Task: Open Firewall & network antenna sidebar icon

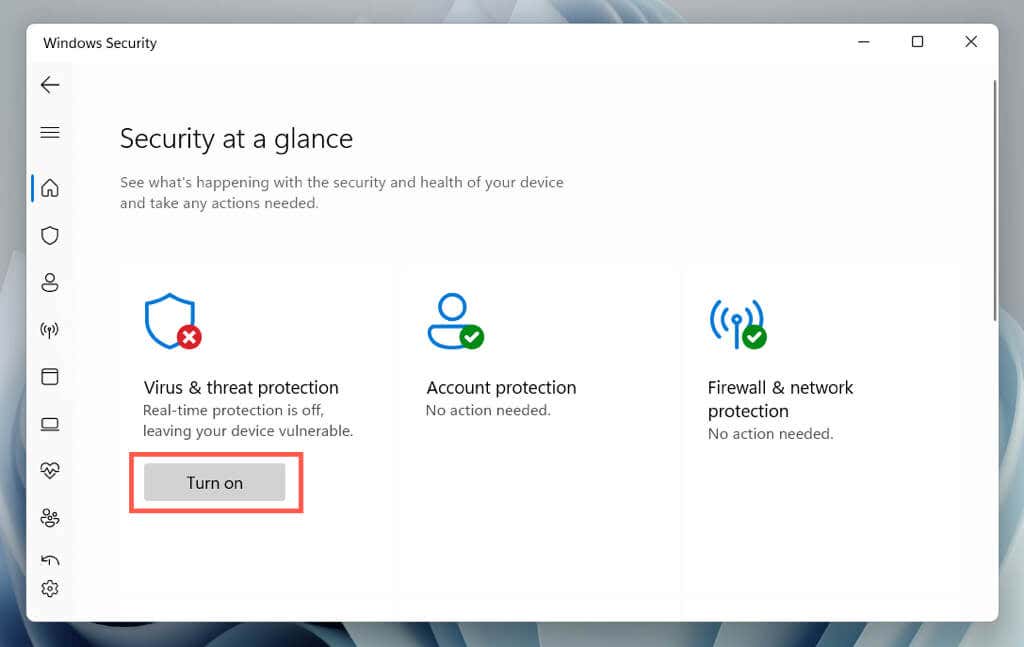Action: pyautogui.click(x=50, y=330)
